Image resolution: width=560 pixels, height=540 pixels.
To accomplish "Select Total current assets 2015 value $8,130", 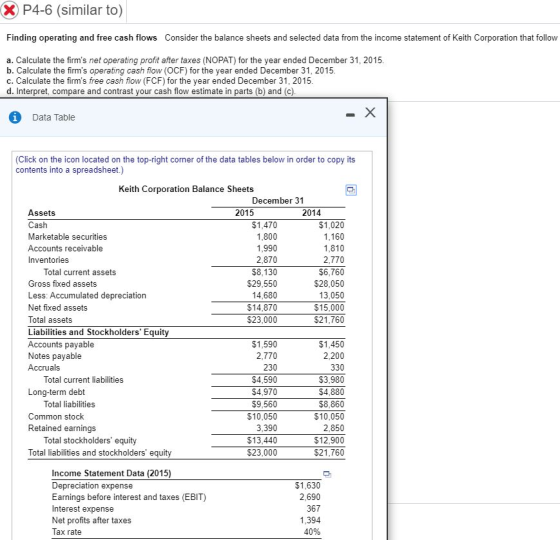I will tap(264, 272).
